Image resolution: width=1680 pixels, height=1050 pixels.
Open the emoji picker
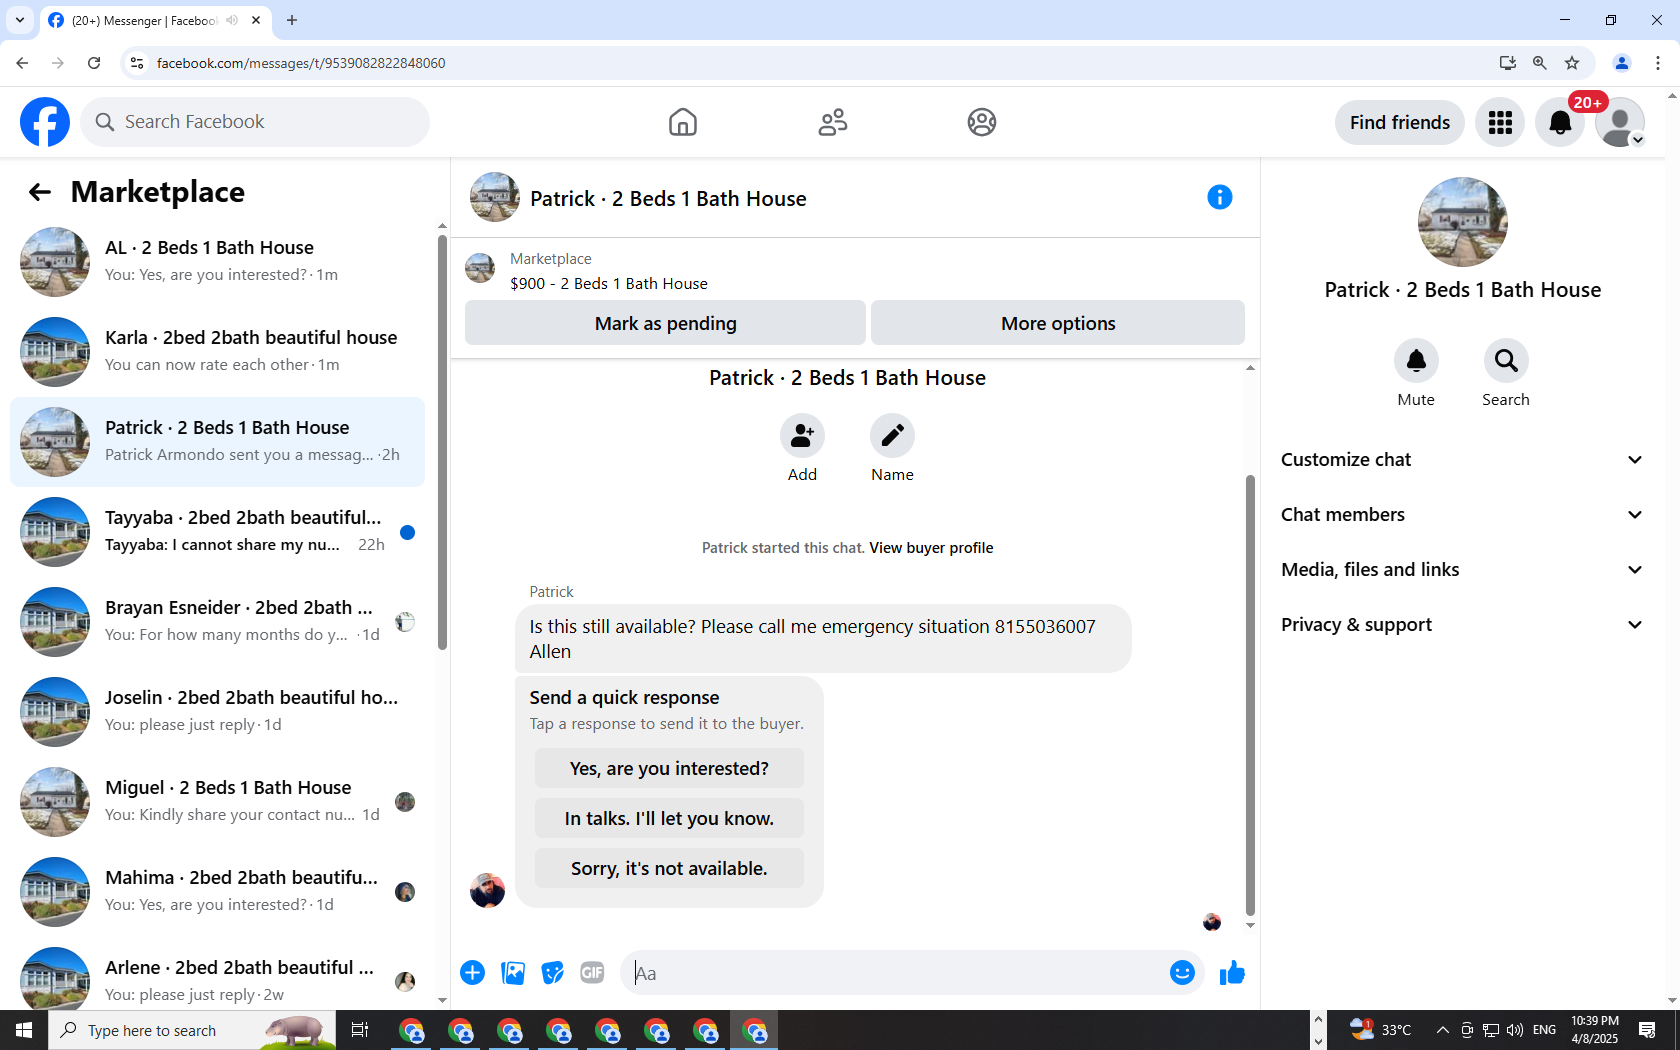click(x=1182, y=973)
